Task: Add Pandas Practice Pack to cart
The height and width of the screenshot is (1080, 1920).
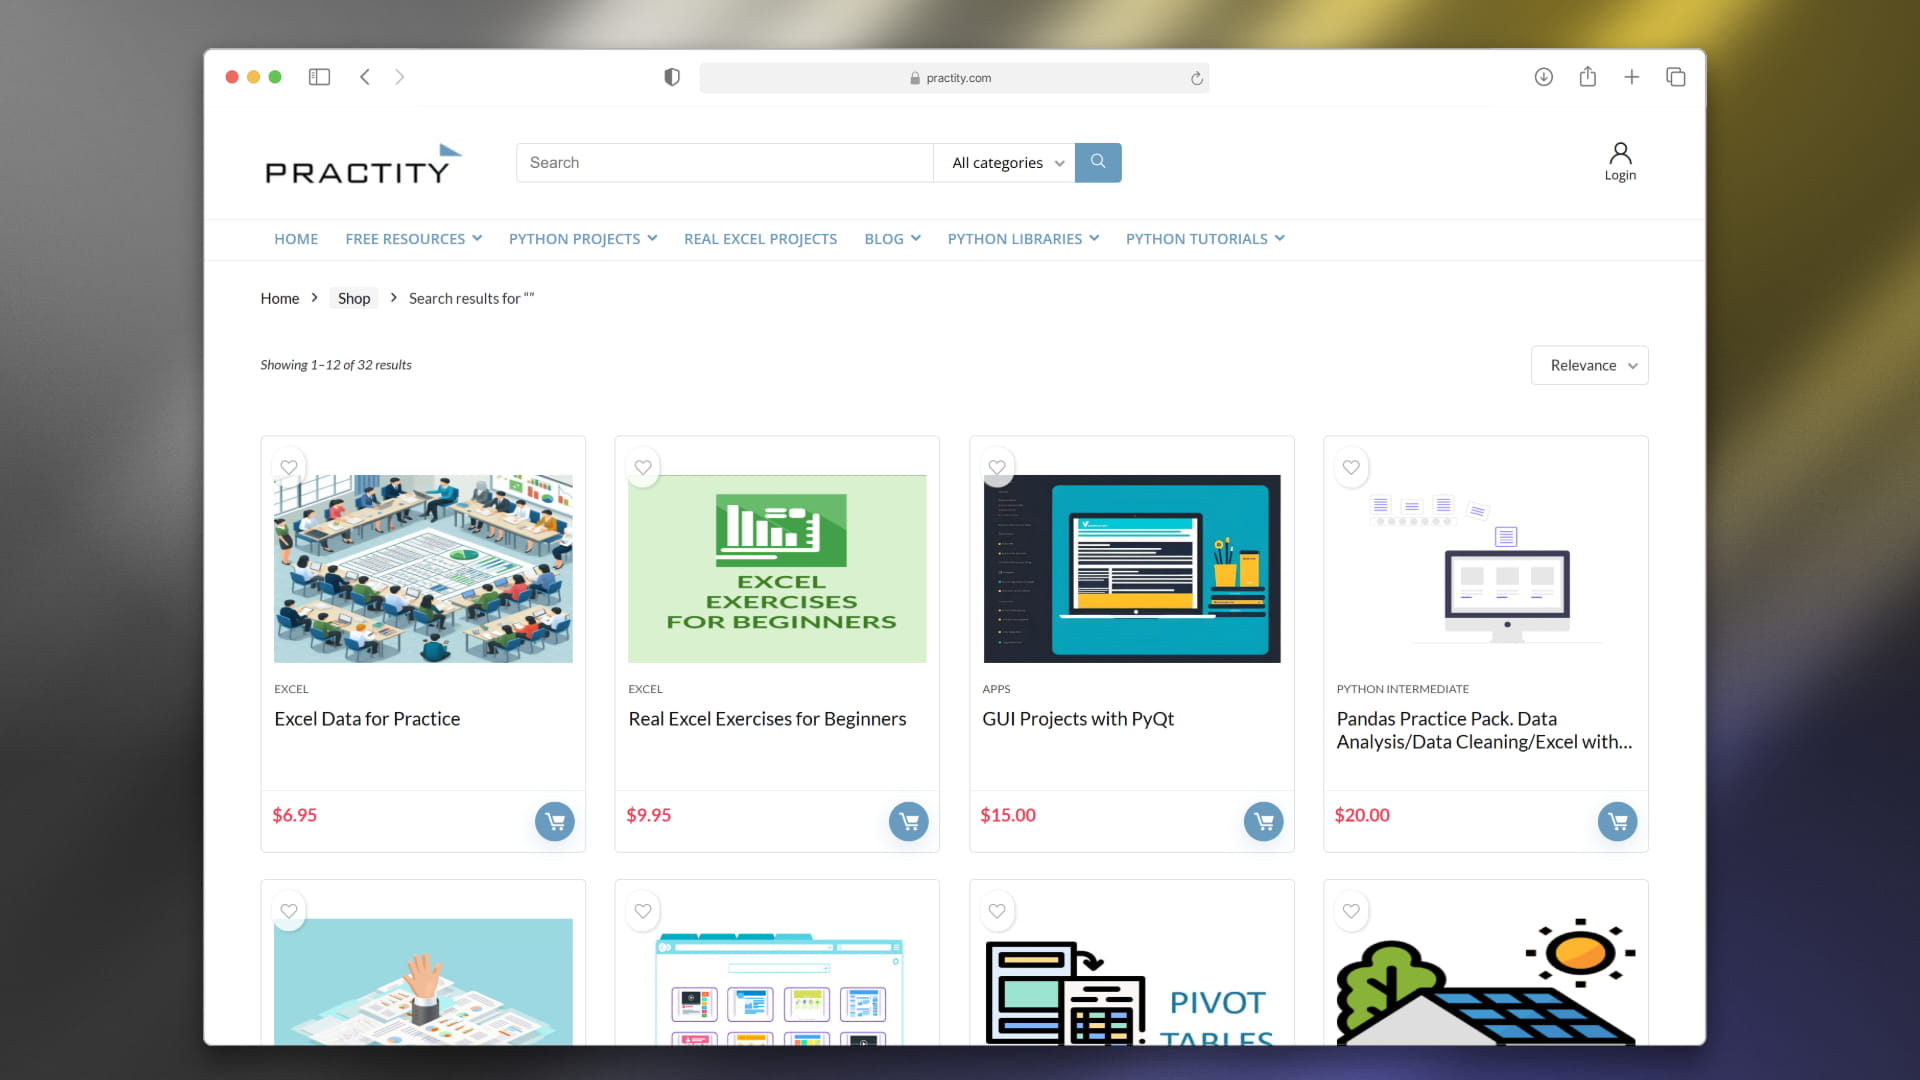Action: 1618,822
